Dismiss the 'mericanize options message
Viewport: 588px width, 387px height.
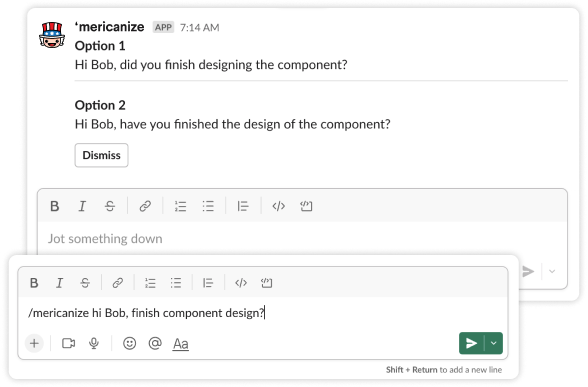point(101,155)
